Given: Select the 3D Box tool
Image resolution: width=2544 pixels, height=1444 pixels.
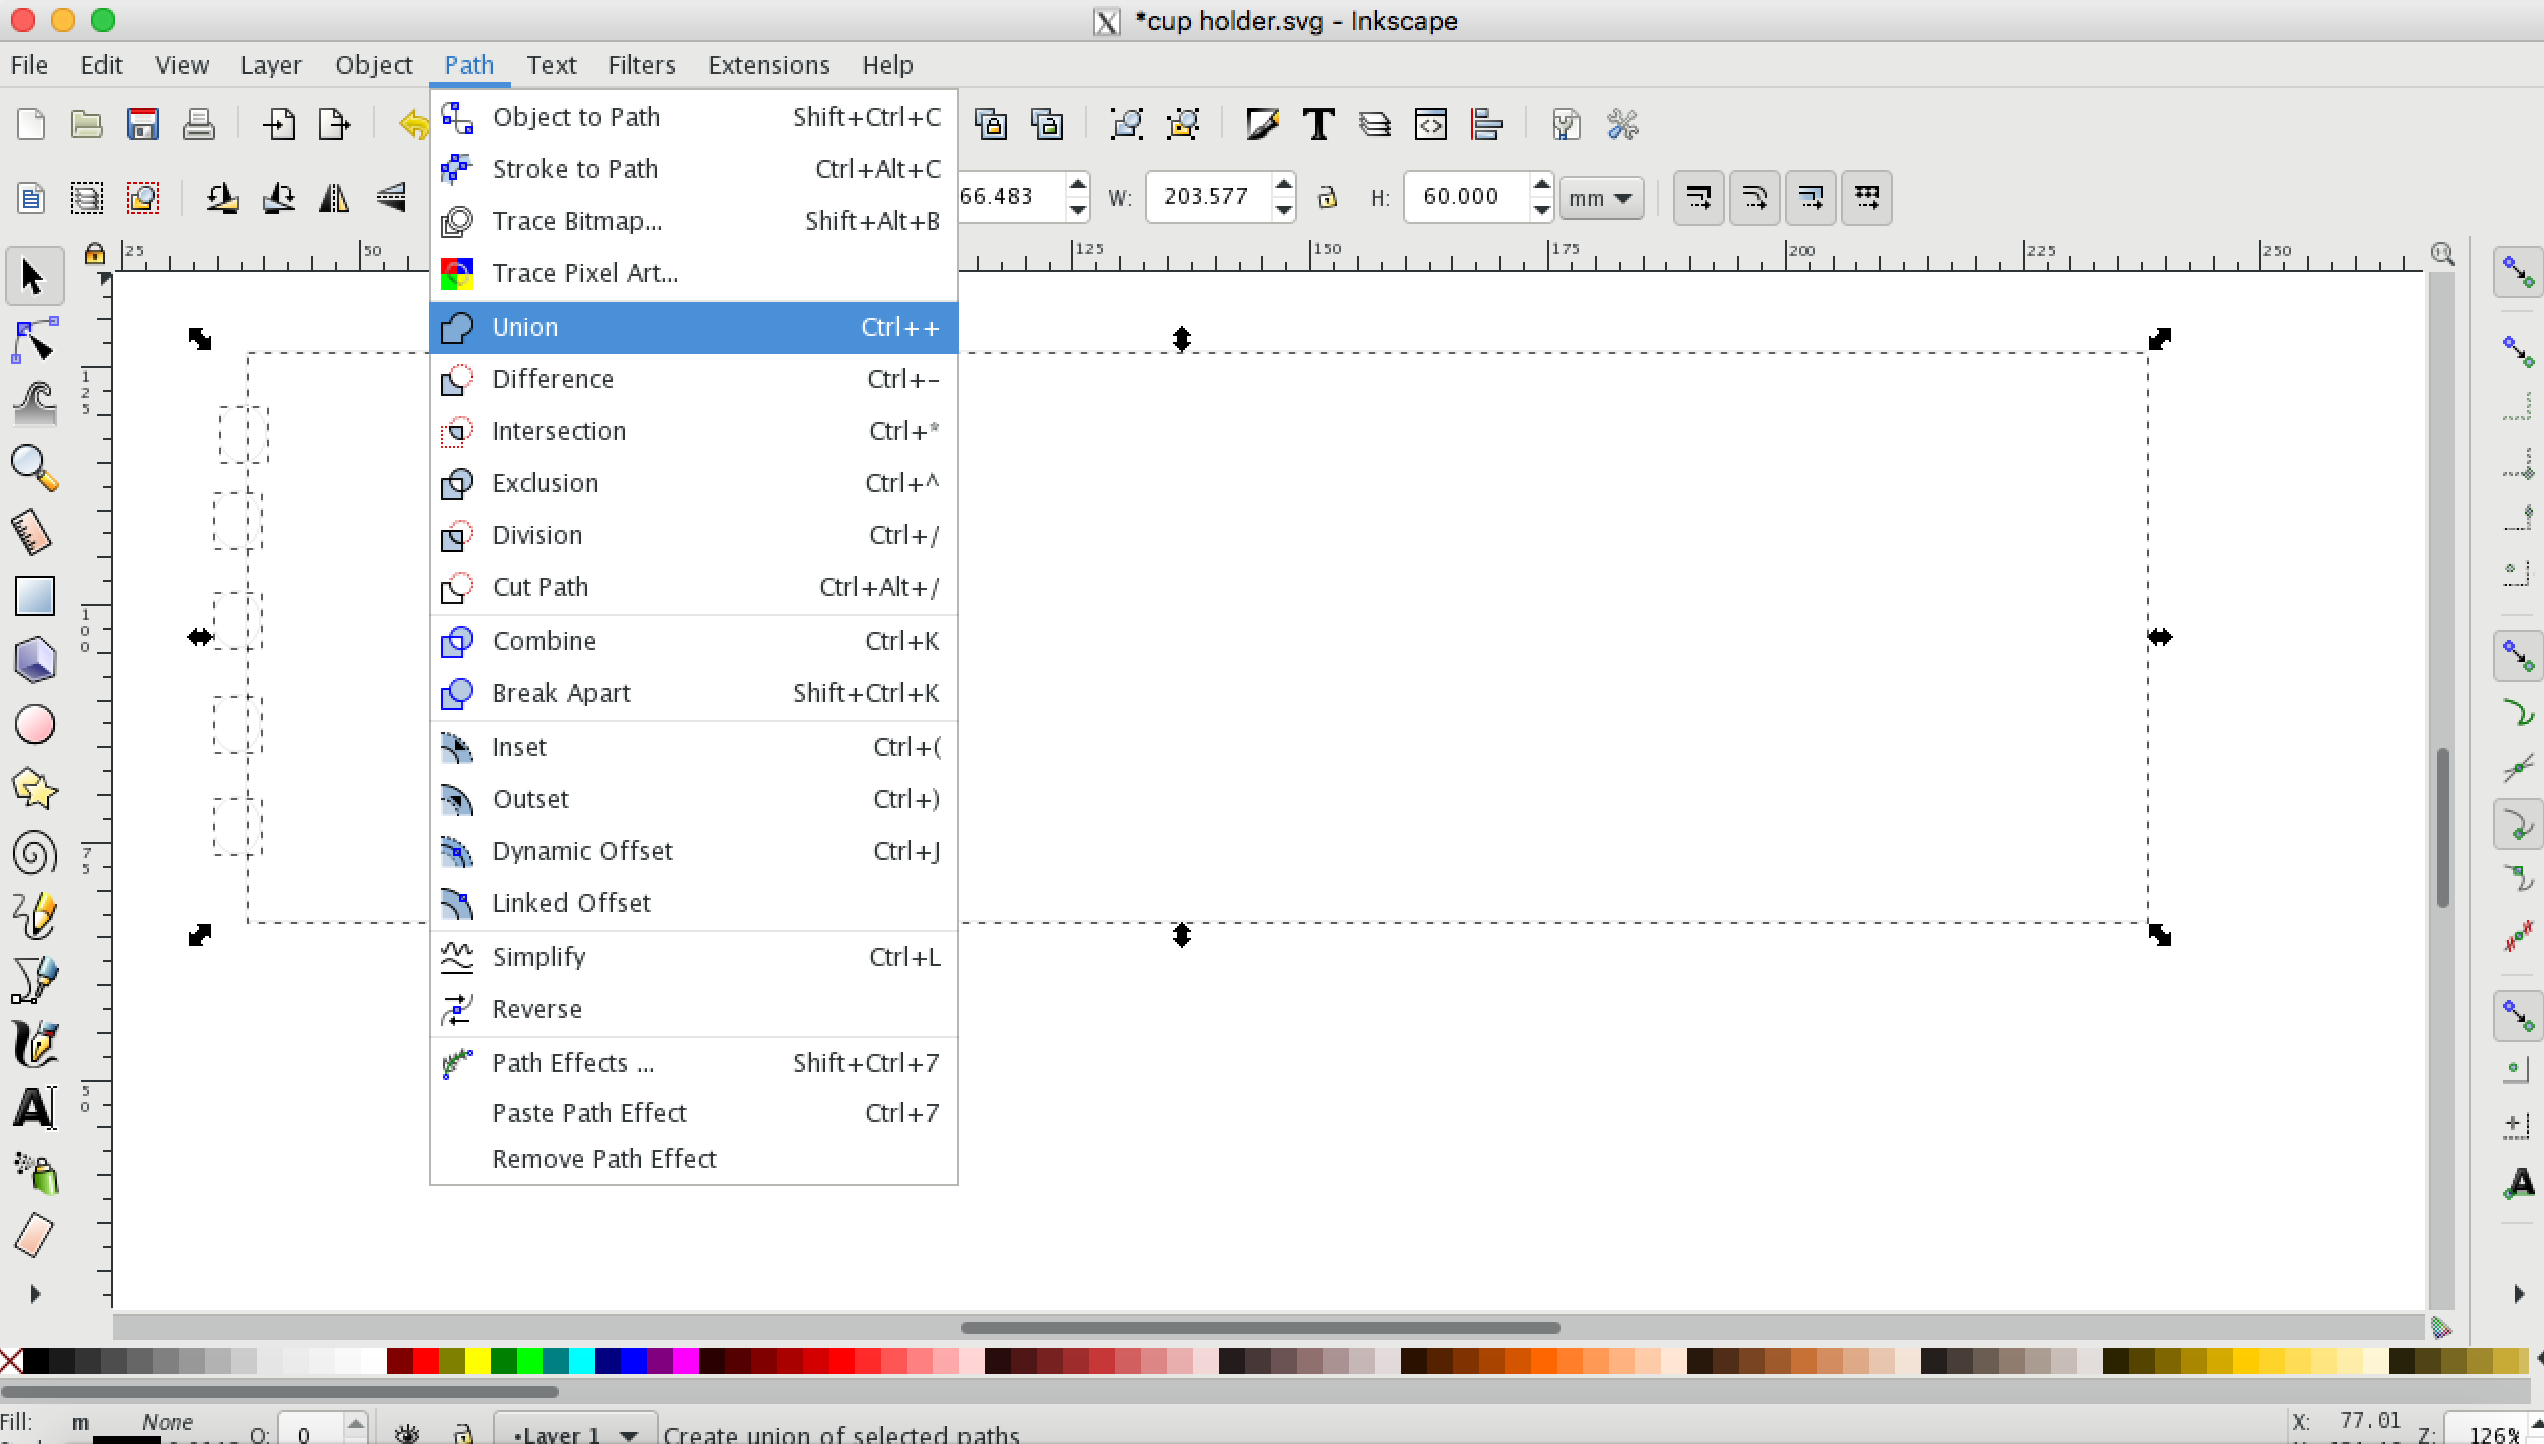Looking at the screenshot, I should tap(34, 660).
